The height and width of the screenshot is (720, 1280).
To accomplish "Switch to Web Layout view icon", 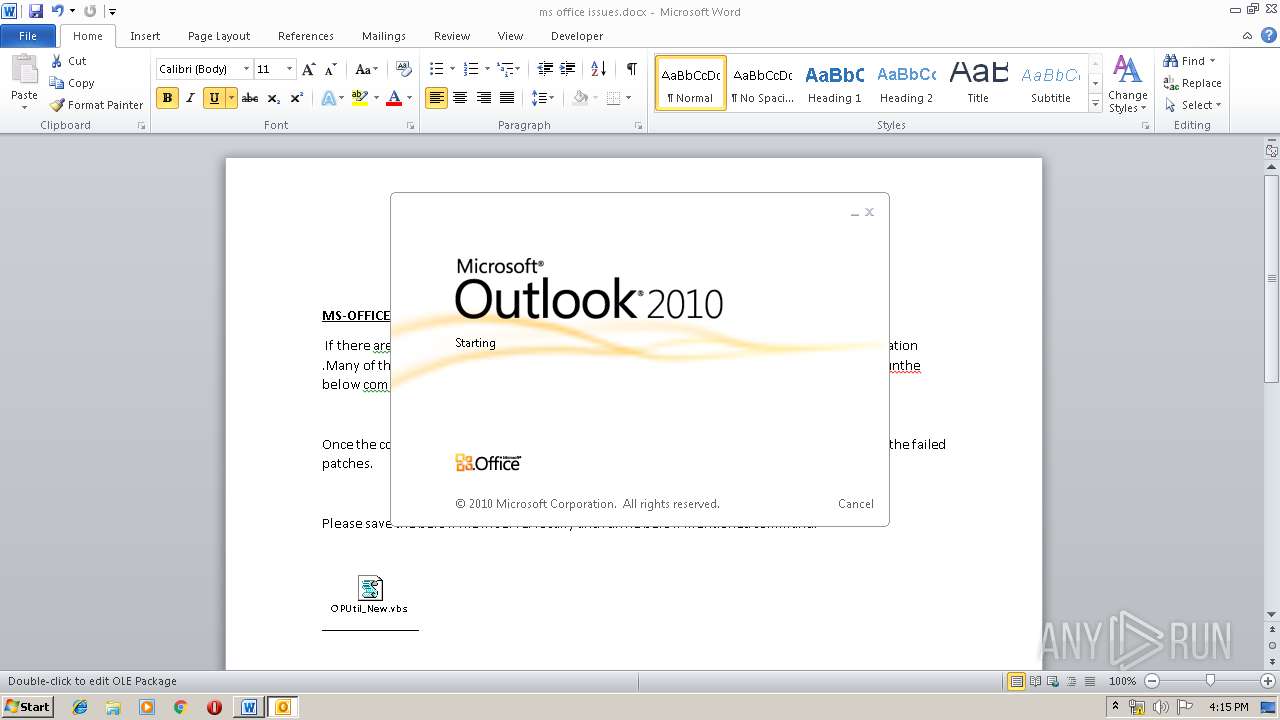I will click(x=1055, y=681).
